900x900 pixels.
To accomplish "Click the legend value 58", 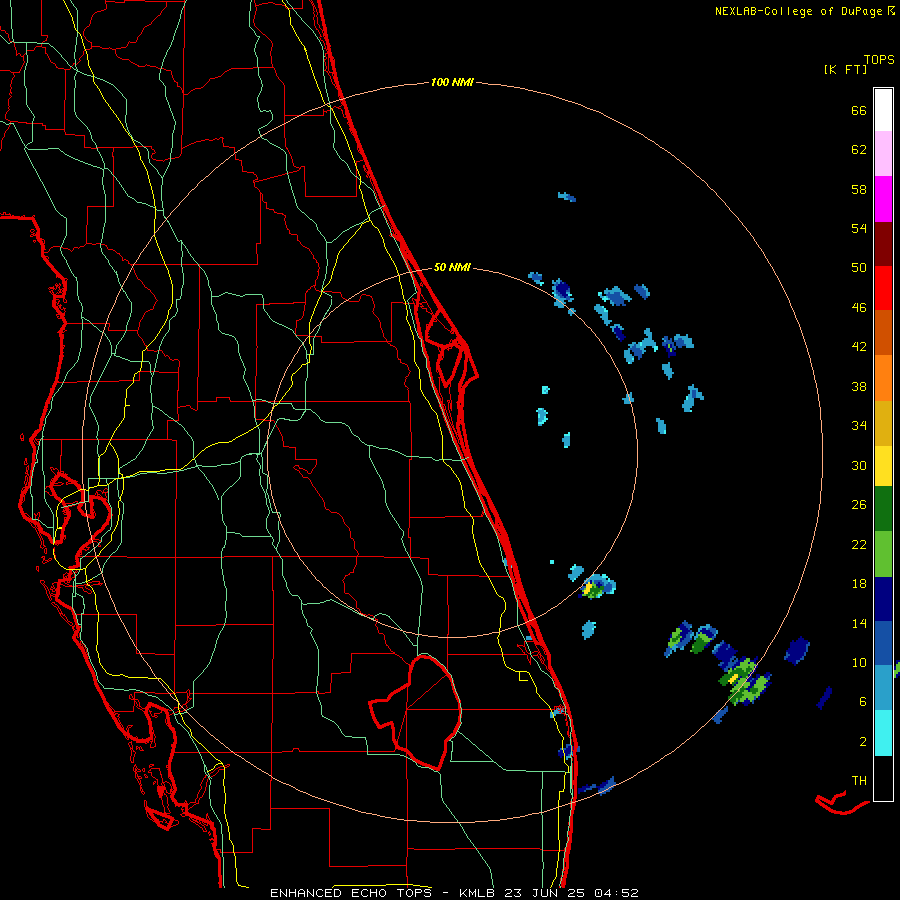I will pyautogui.click(x=859, y=189).
